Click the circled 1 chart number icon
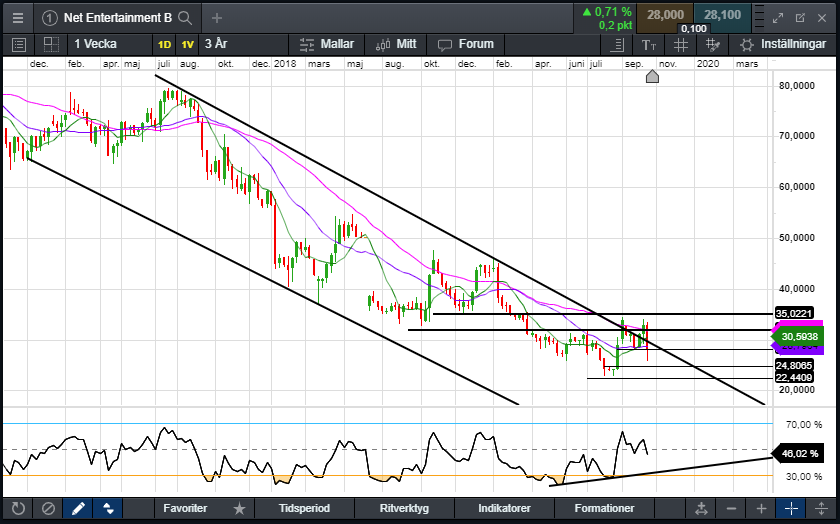This screenshot has width=840, height=524. (49, 18)
